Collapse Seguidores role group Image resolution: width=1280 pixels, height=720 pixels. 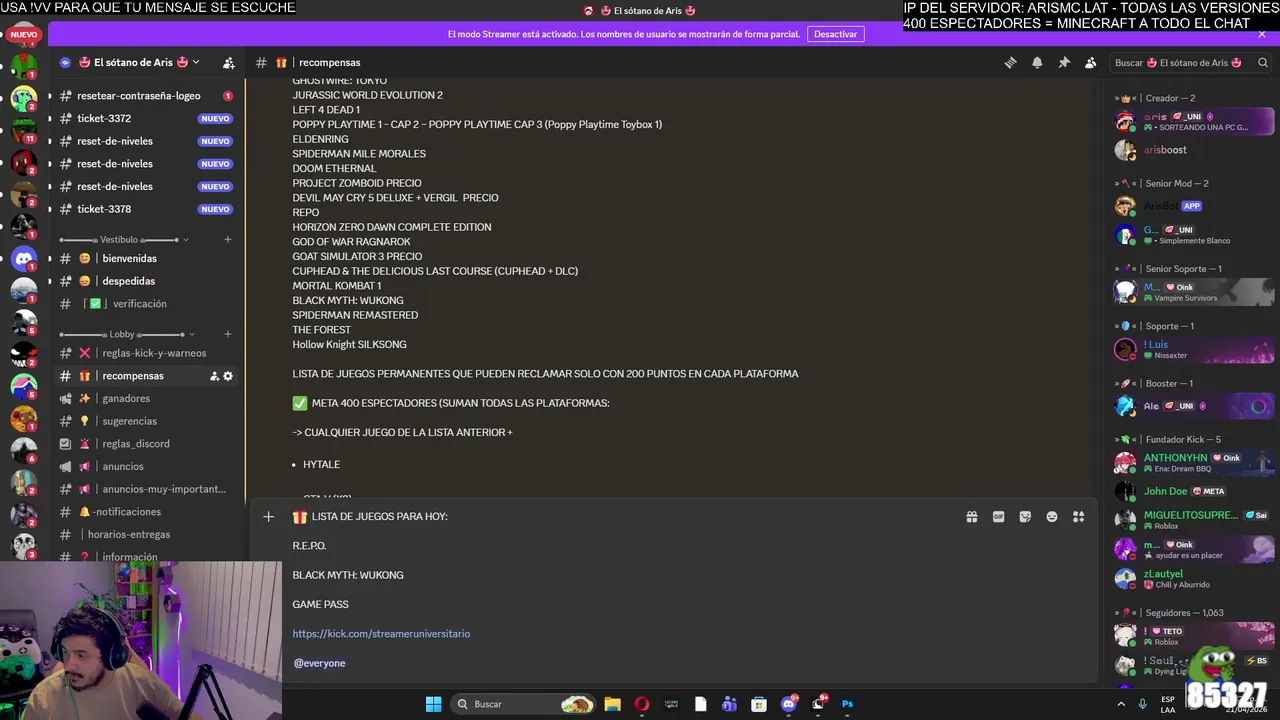1170,612
